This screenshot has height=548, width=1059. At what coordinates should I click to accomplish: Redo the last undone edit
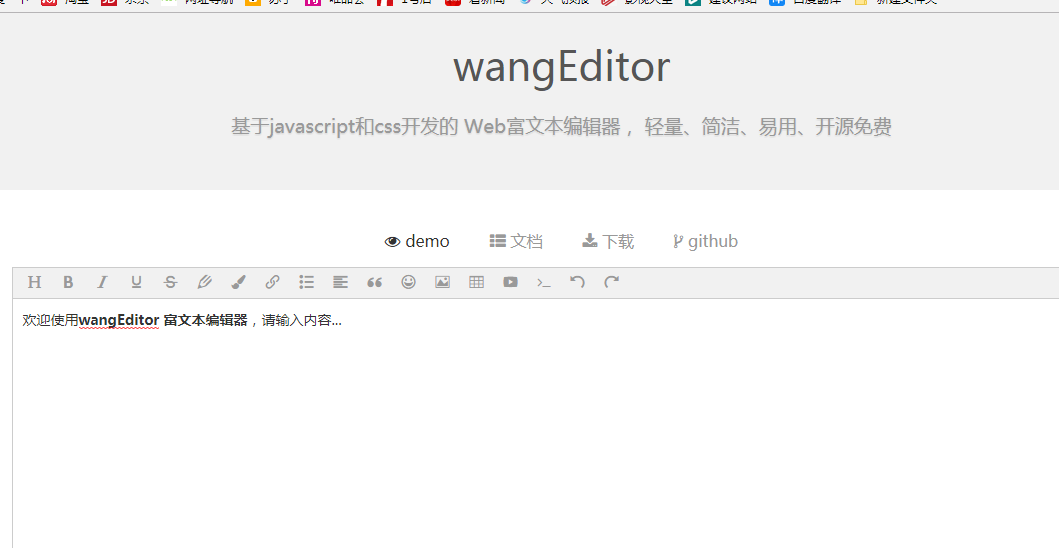coord(611,282)
